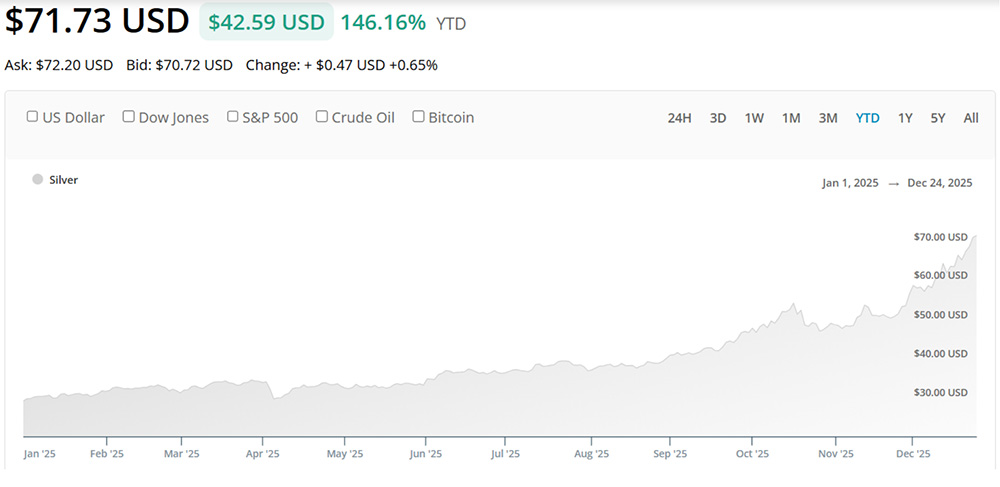The height and width of the screenshot is (487, 1000).
Task: Click the Apr '25 axis marker
Action: [262, 453]
